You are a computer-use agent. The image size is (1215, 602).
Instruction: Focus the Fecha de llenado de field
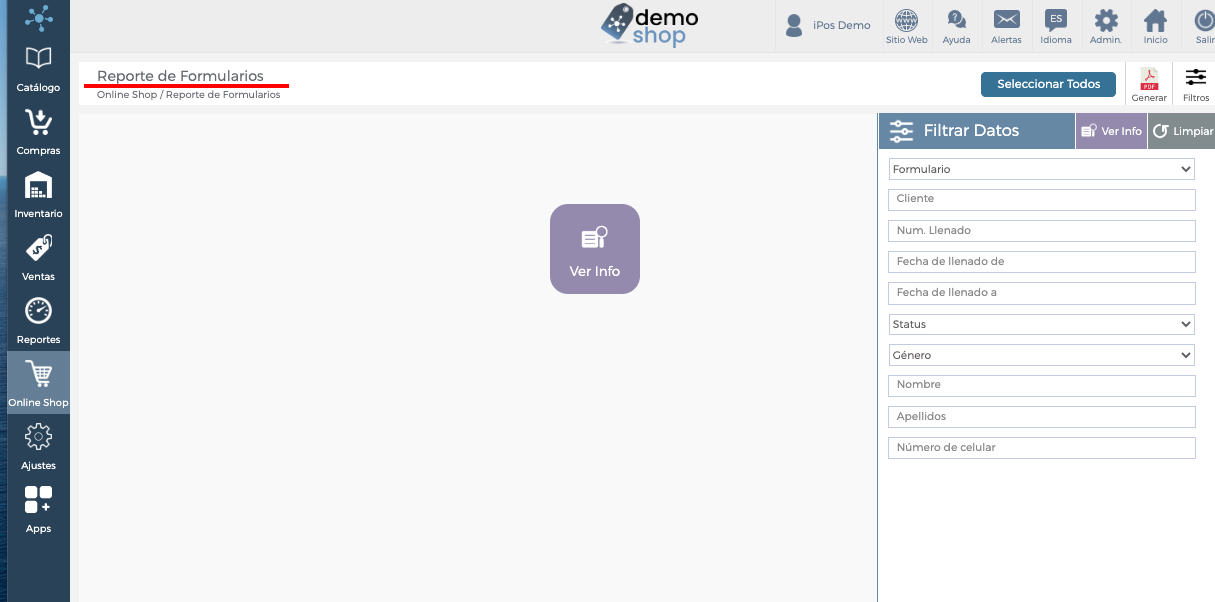coord(1042,262)
